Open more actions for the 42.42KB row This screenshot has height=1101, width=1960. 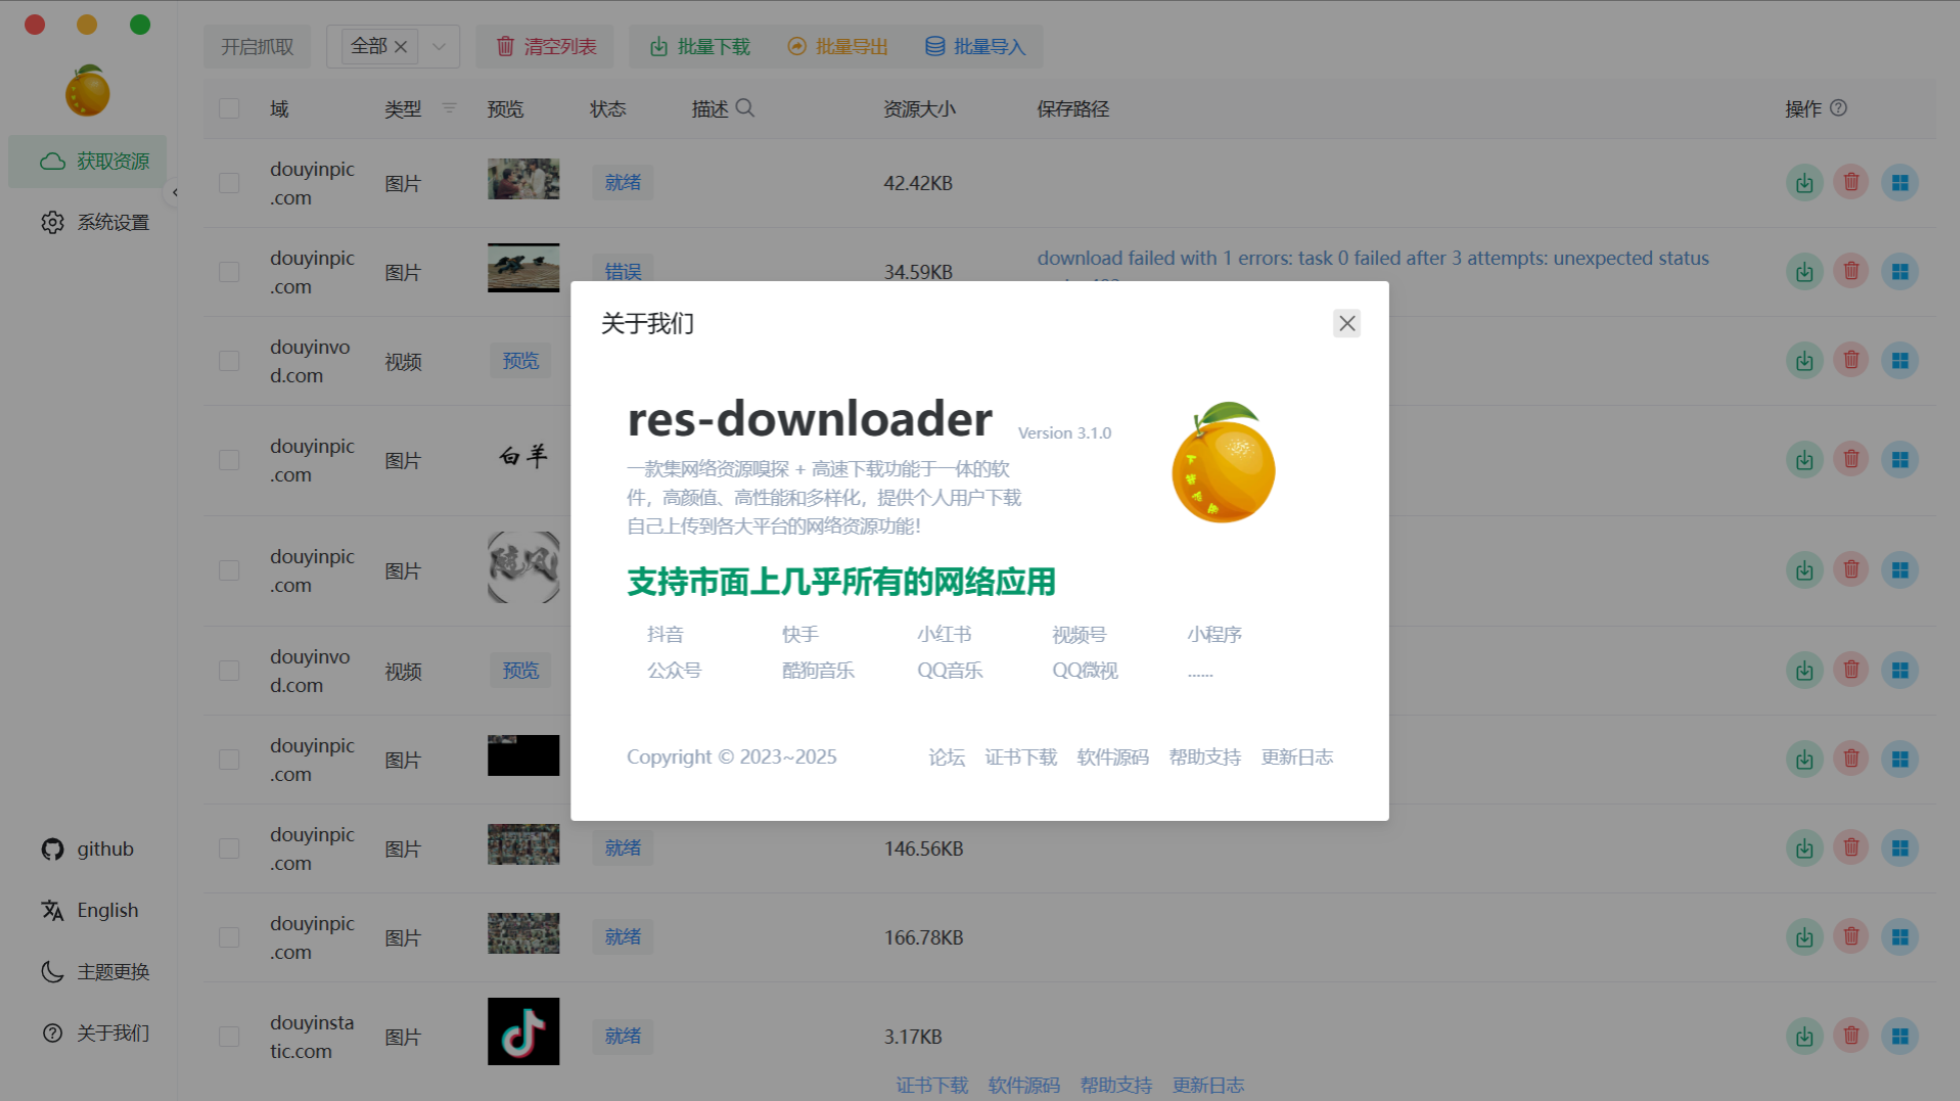pyautogui.click(x=1899, y=183)
